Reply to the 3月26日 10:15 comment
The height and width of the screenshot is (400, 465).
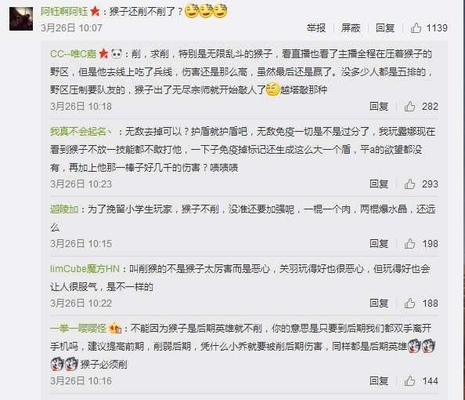coord(379,244)
